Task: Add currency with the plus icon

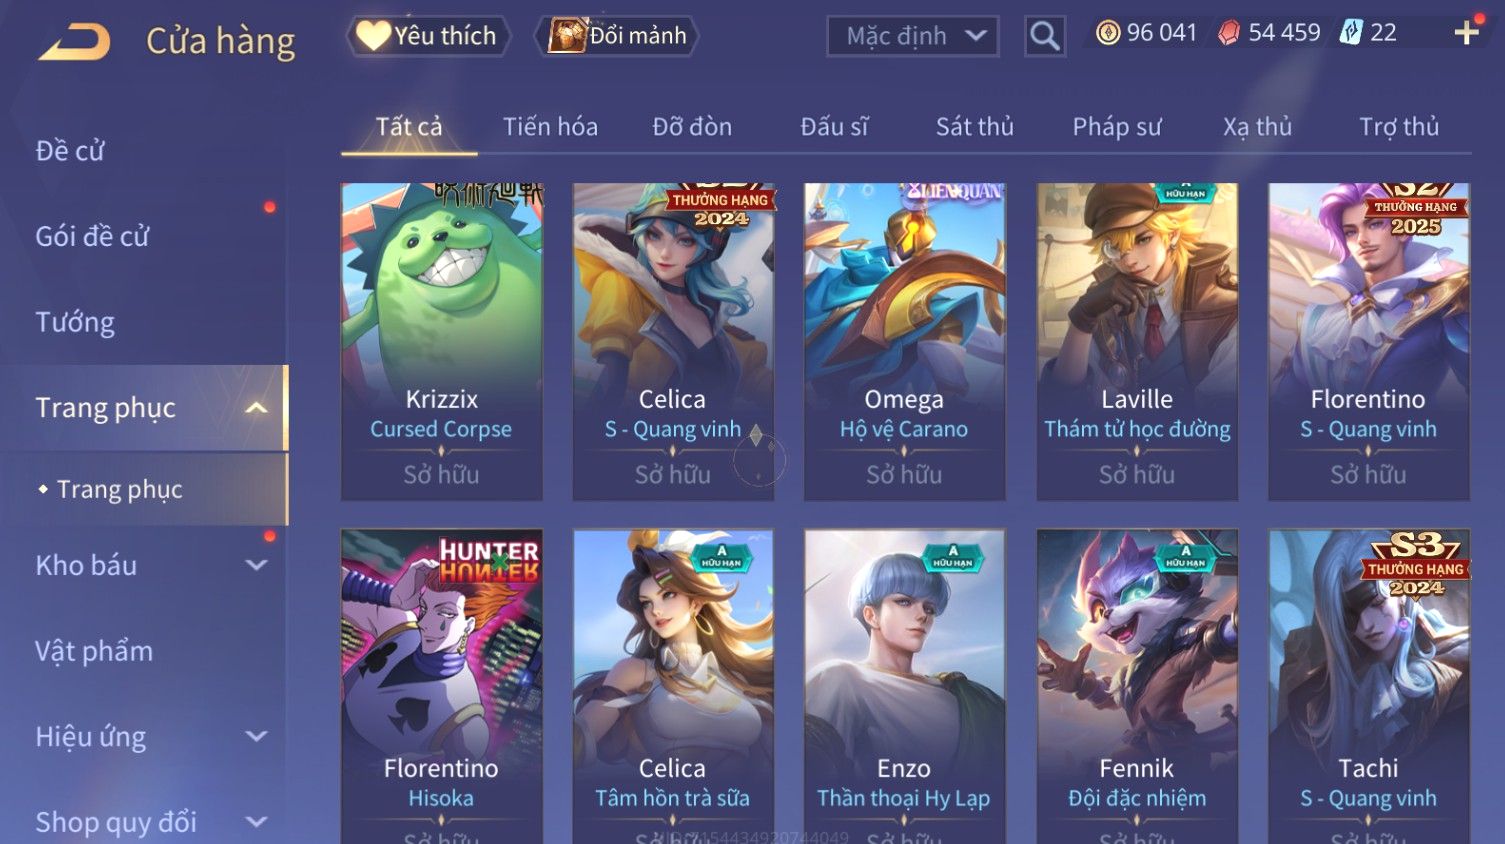Action: 1466,33
